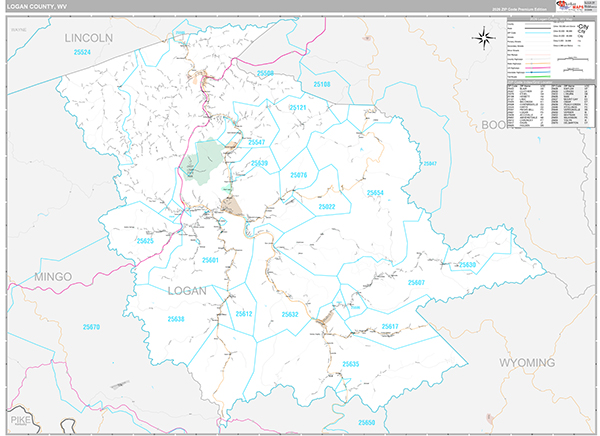Click ZIP code label 25638

pos(176,319)
